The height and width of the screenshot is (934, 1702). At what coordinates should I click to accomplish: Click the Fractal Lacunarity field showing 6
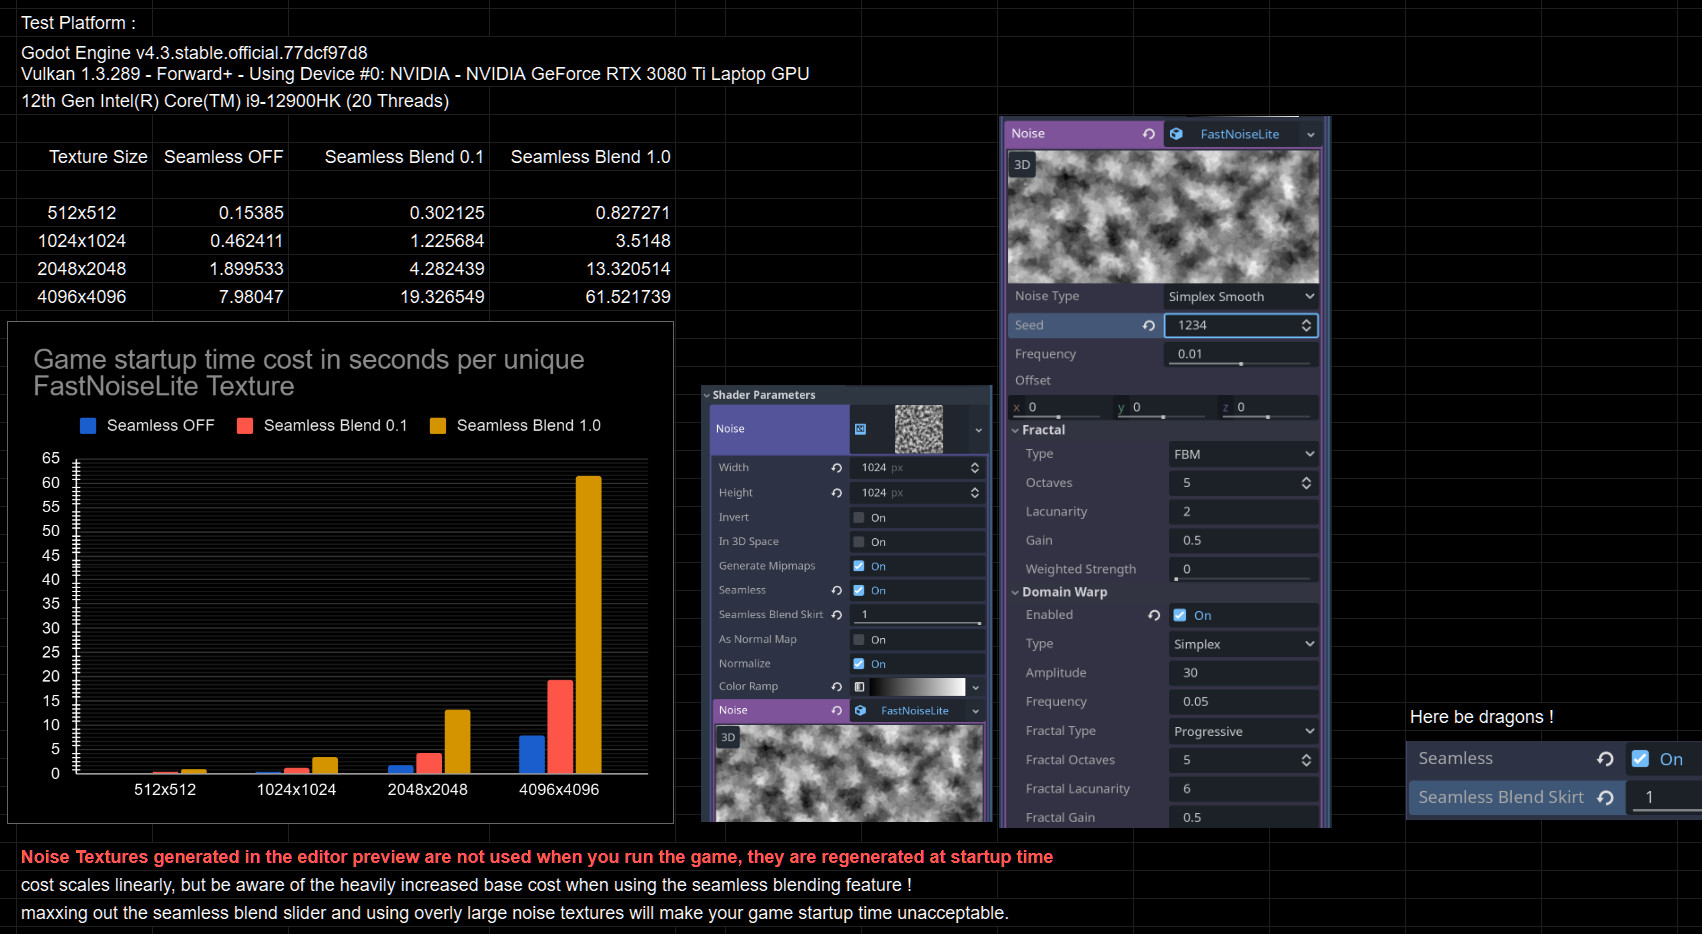click(x=1243, y=789)
